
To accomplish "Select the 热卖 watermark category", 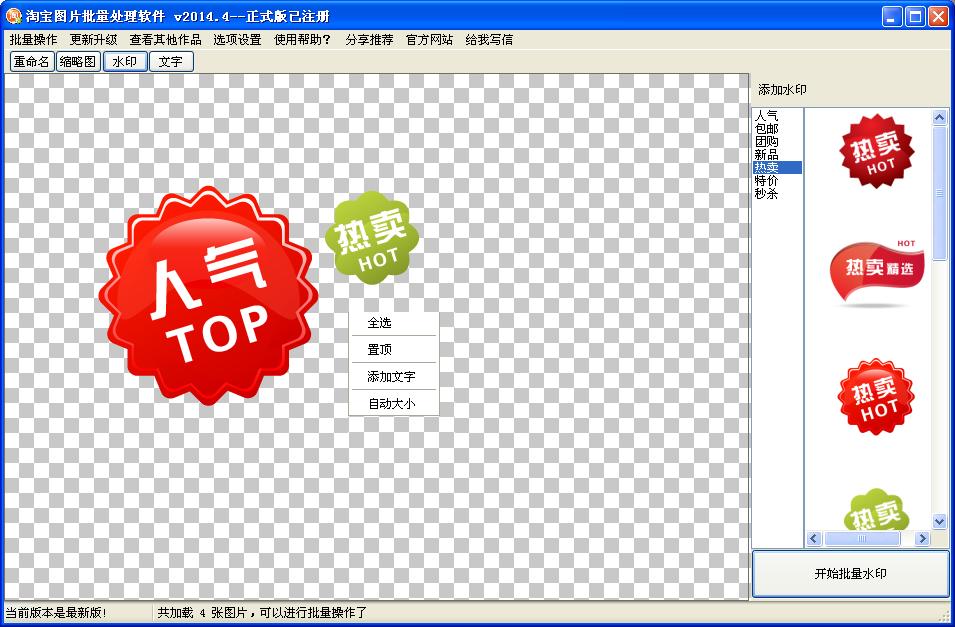I will click(777, 168).
